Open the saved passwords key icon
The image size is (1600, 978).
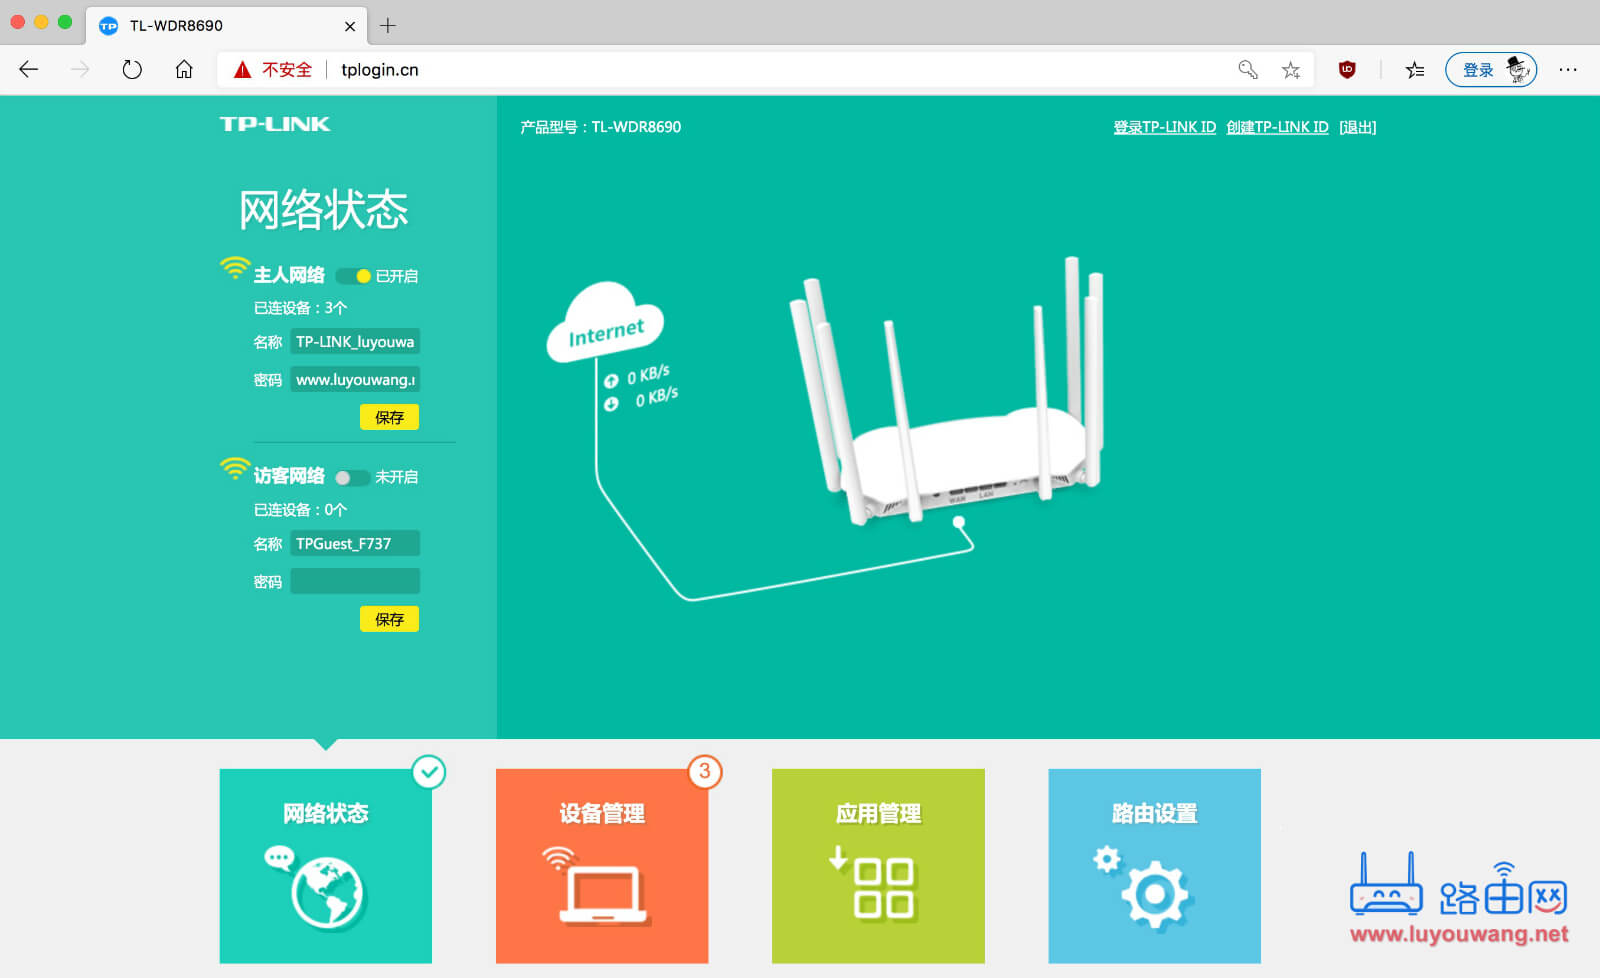pos(1247,69)
